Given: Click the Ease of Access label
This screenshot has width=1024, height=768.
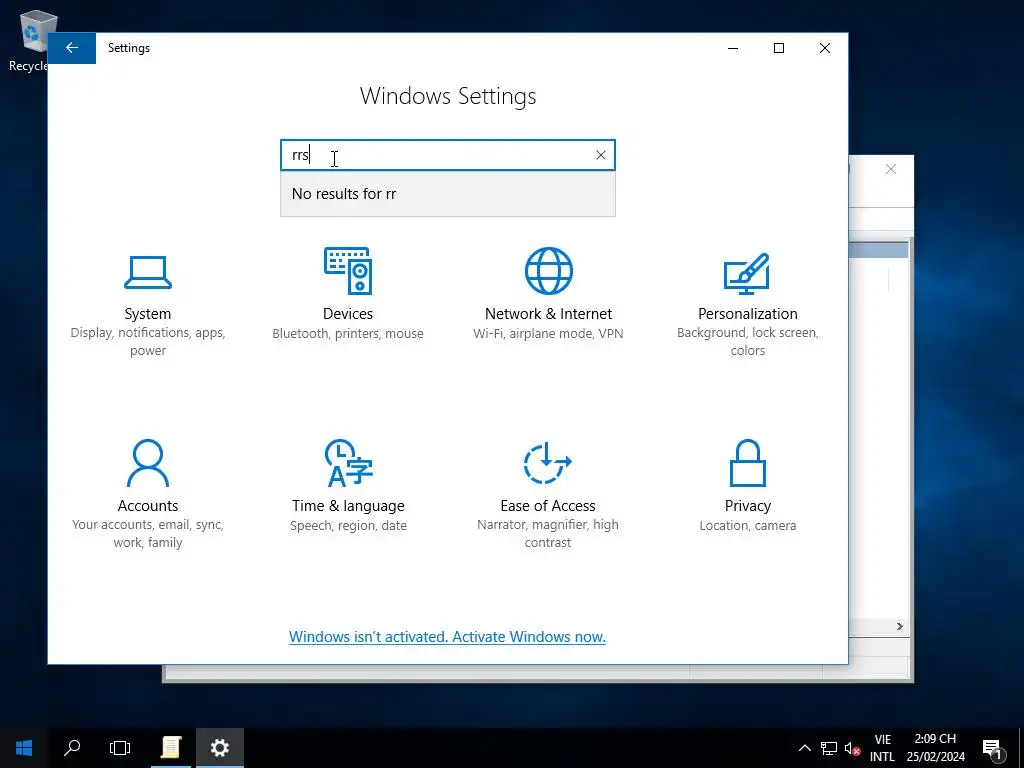Looking at the screenshot, I should tap(548, 505).
